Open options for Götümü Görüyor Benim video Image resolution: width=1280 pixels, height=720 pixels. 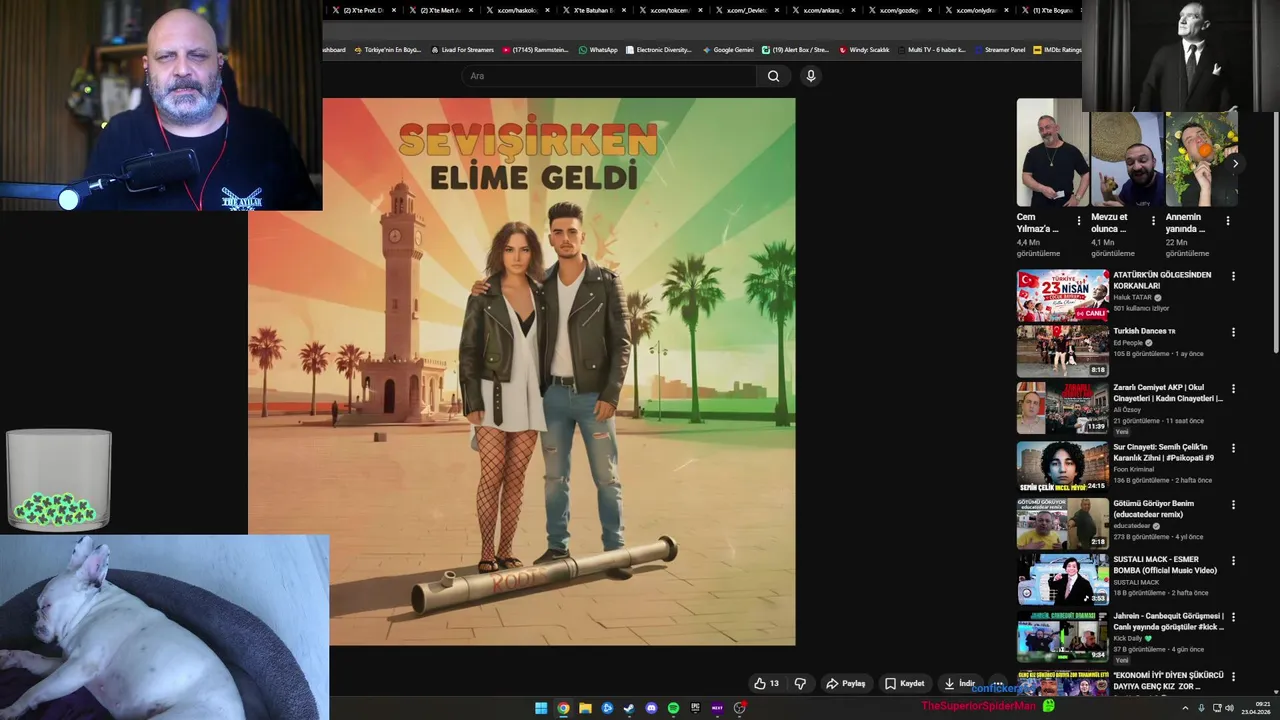(x=1233, y=505)
